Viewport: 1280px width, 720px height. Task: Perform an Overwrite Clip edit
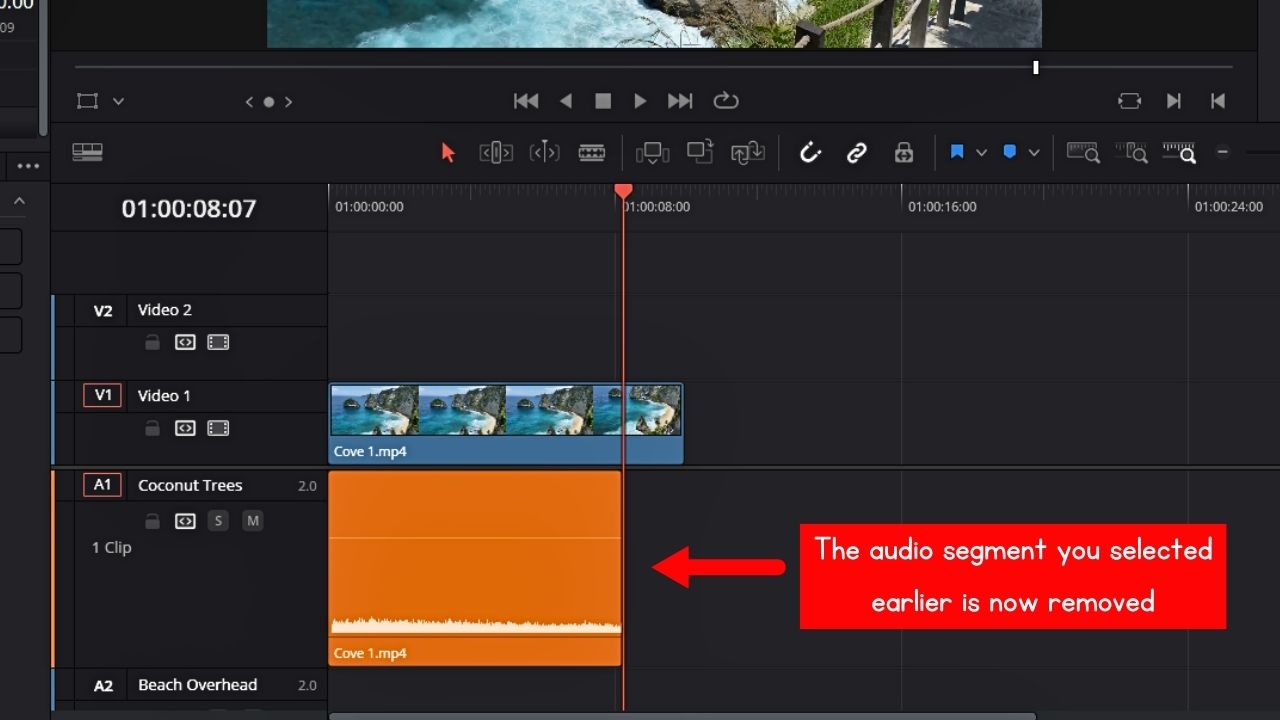(x=700, y=152)
